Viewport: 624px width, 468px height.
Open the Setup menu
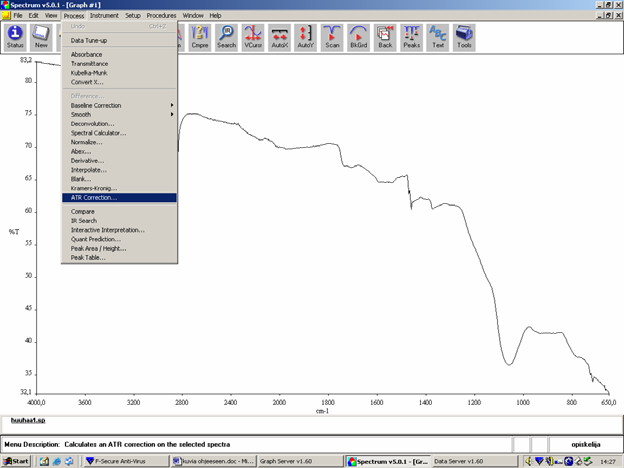click(x=133, y=16)
